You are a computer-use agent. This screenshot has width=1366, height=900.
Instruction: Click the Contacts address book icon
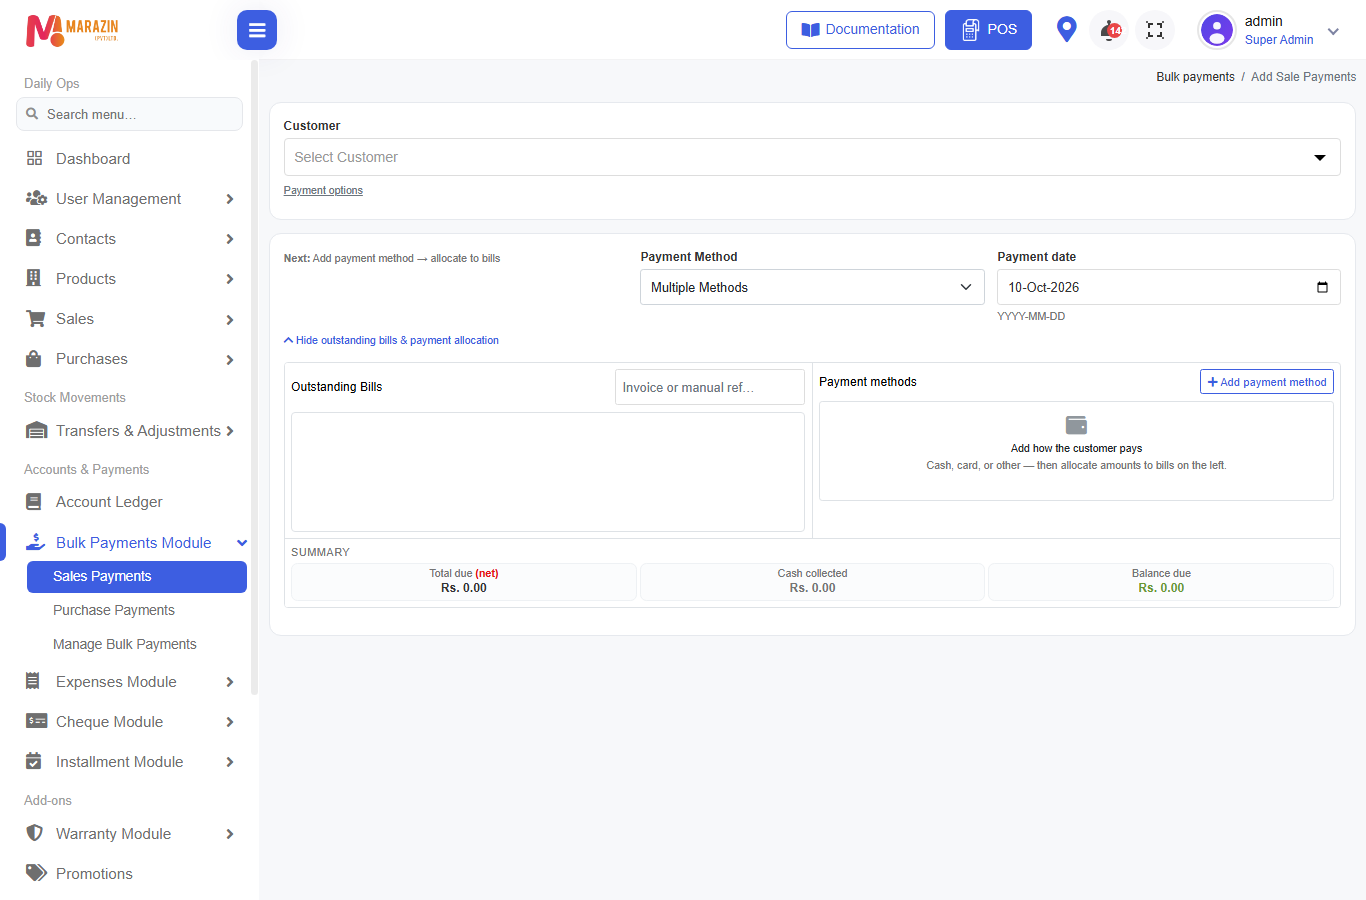pos(34,238)
